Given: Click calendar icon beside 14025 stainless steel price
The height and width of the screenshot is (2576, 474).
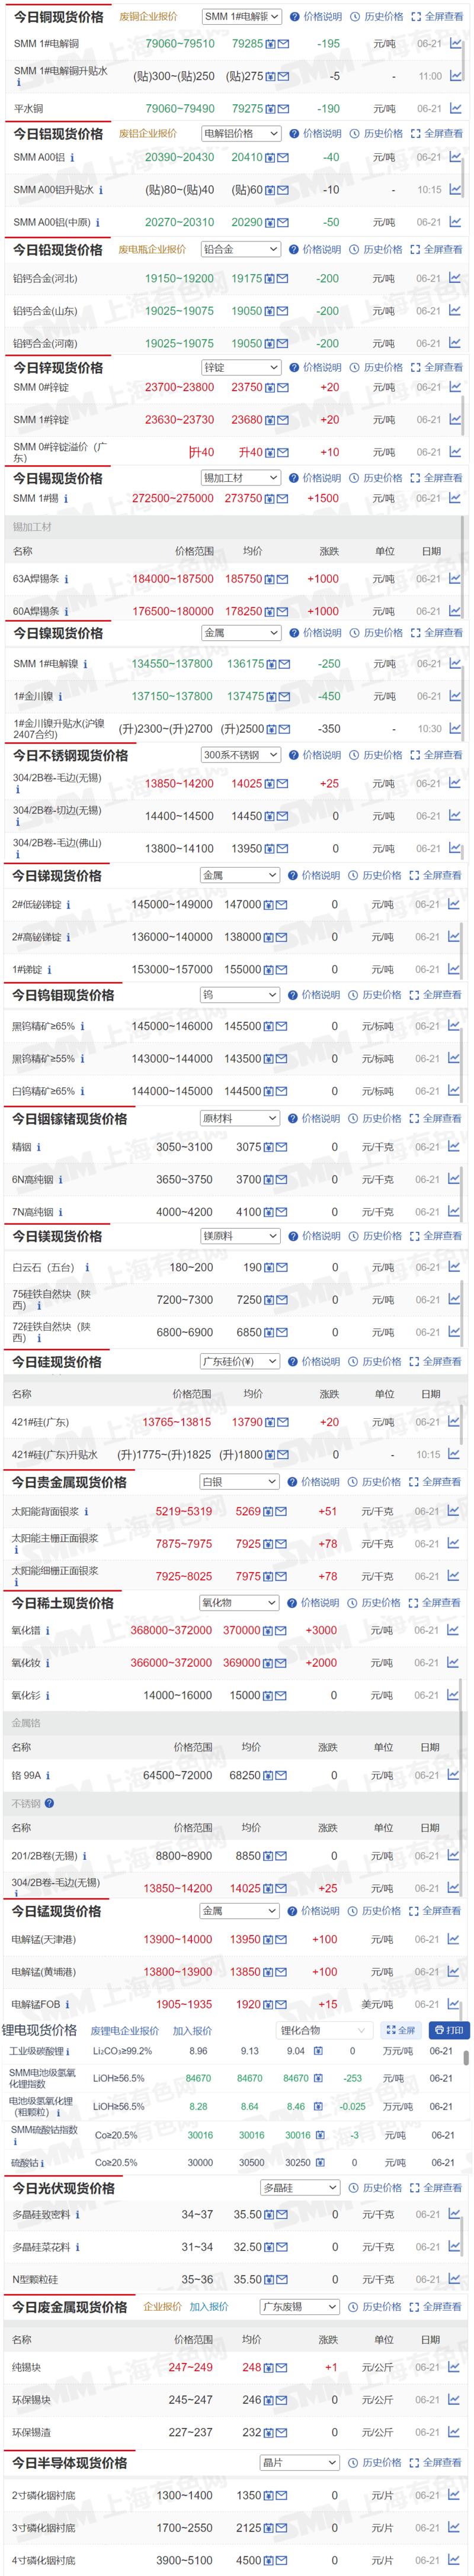Looking at the screenshot, I should (x=270, y=785).
